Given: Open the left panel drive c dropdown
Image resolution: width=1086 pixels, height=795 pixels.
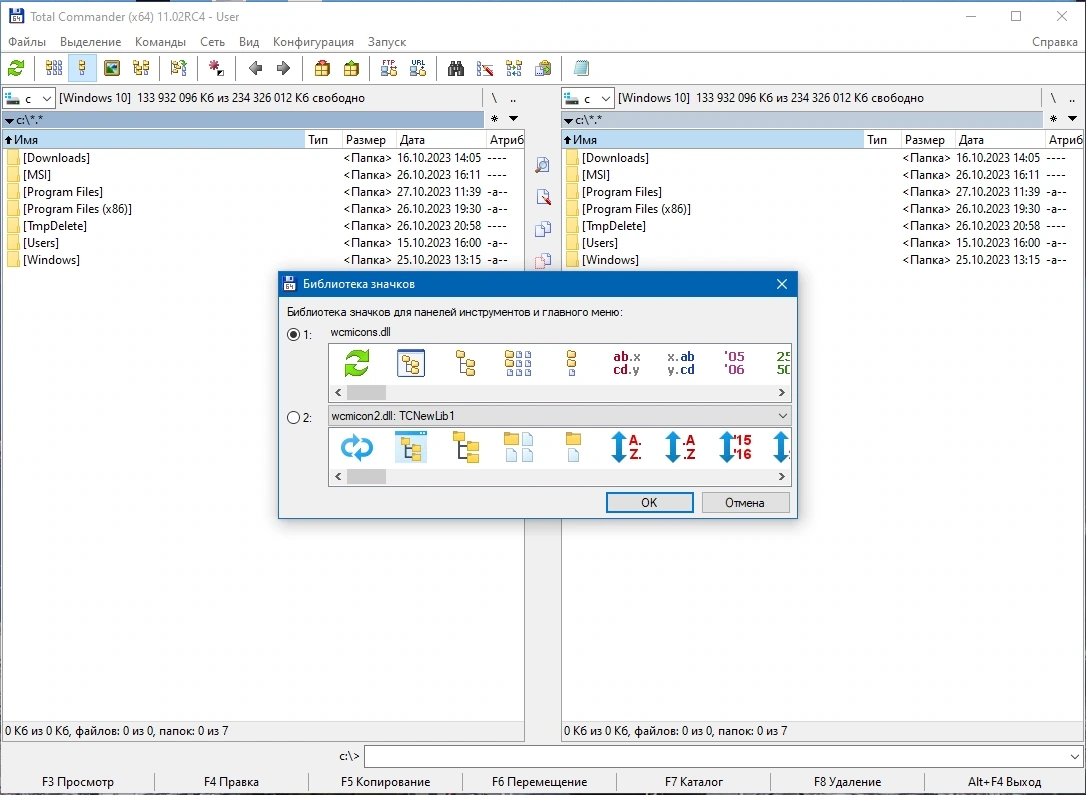Looking at the screenshot, I should (28, 98).
